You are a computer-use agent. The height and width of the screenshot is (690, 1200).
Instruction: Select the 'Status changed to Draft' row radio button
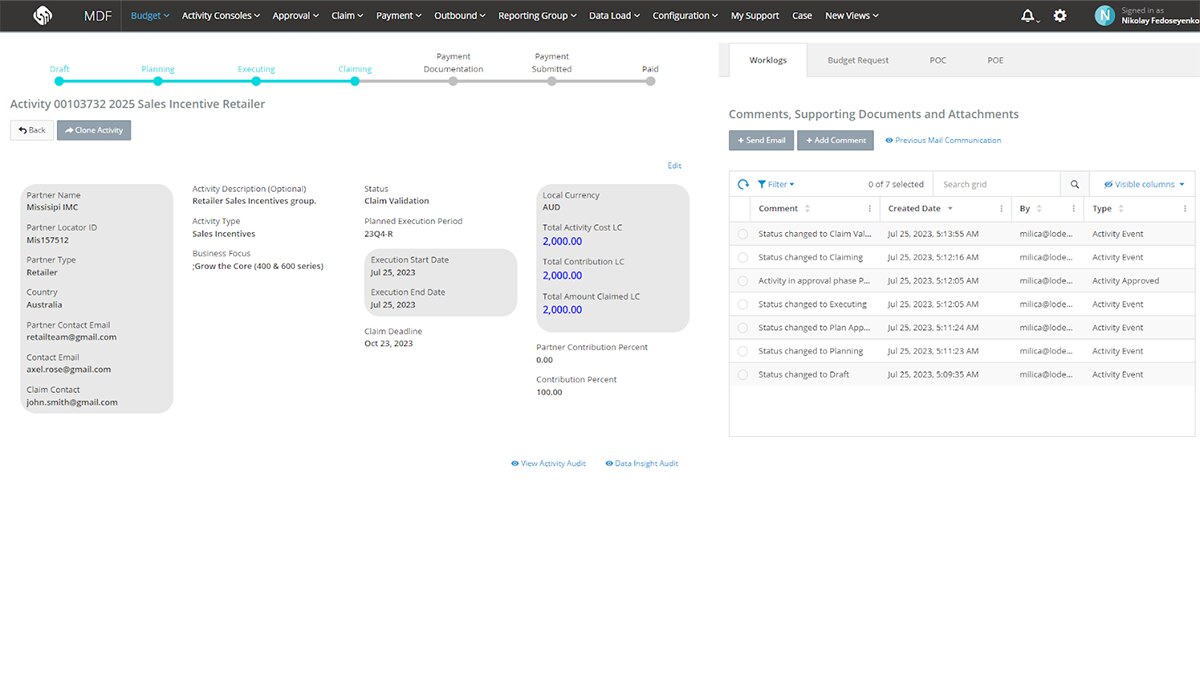coord(742,375)
